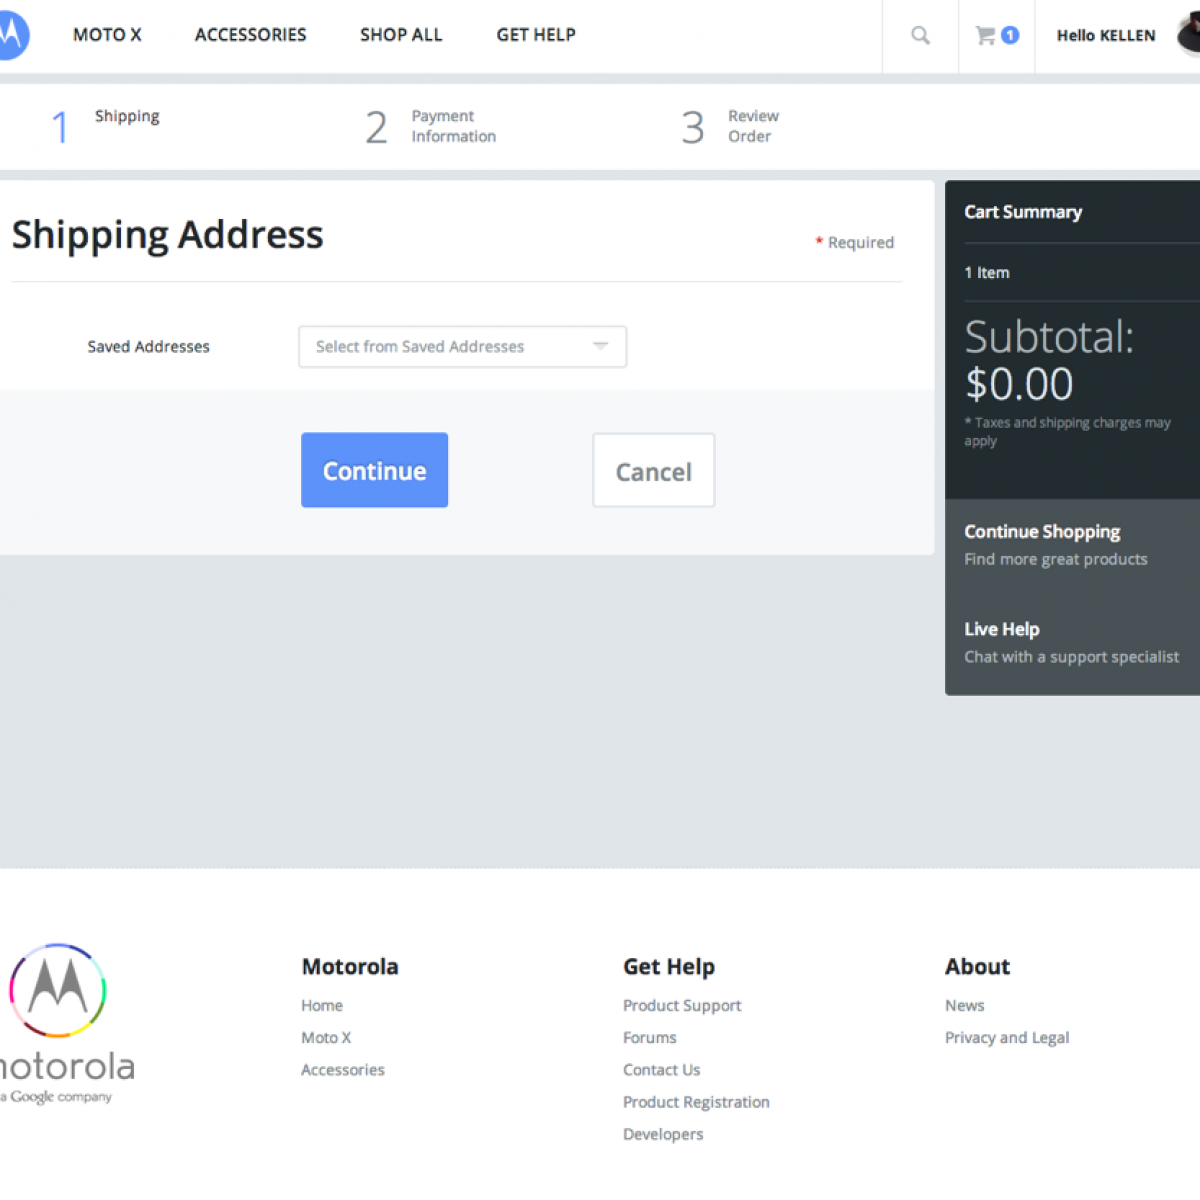
Task: Click the Shipping Address heading
Action: point(168,235)
